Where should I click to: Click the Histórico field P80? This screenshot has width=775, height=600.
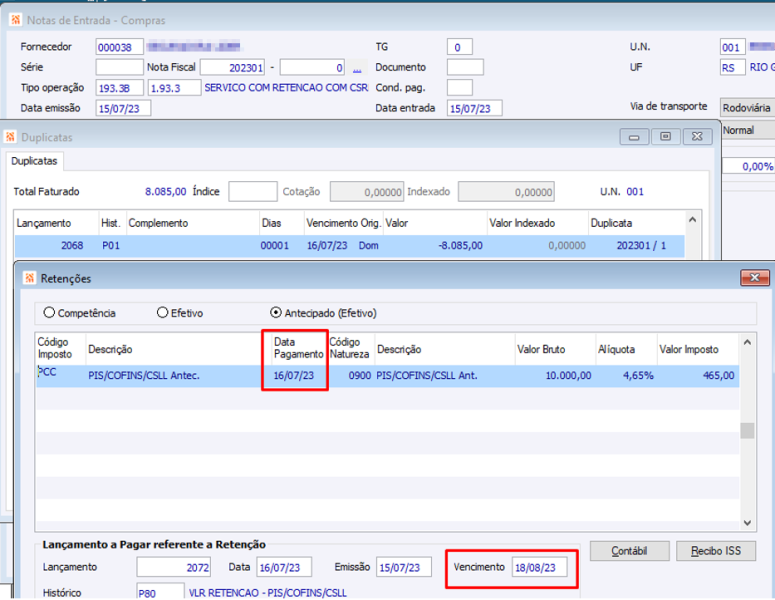click(160, 592)
